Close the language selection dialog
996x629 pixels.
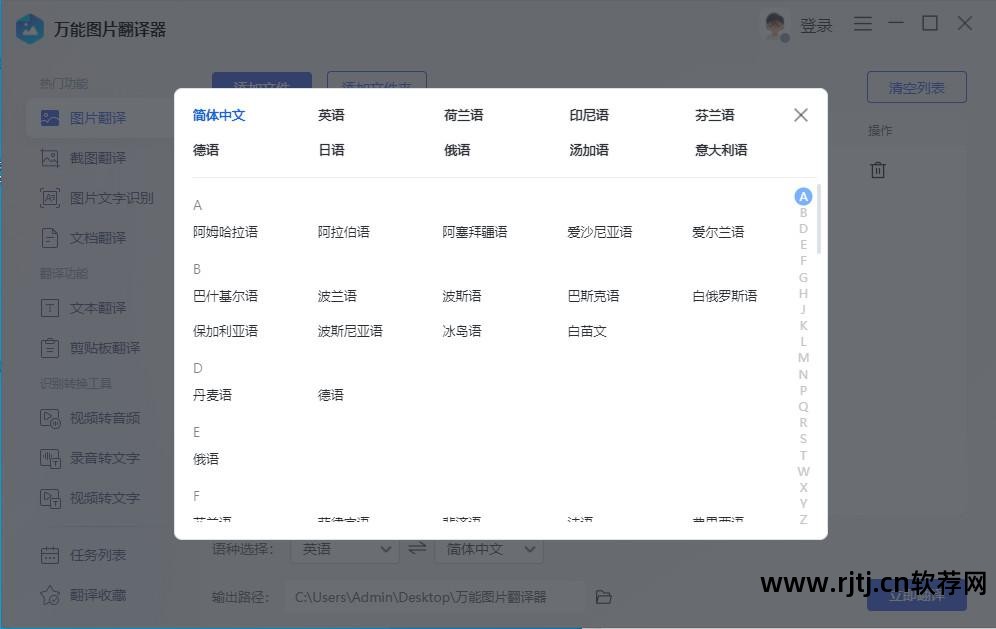tap(800, 115)
